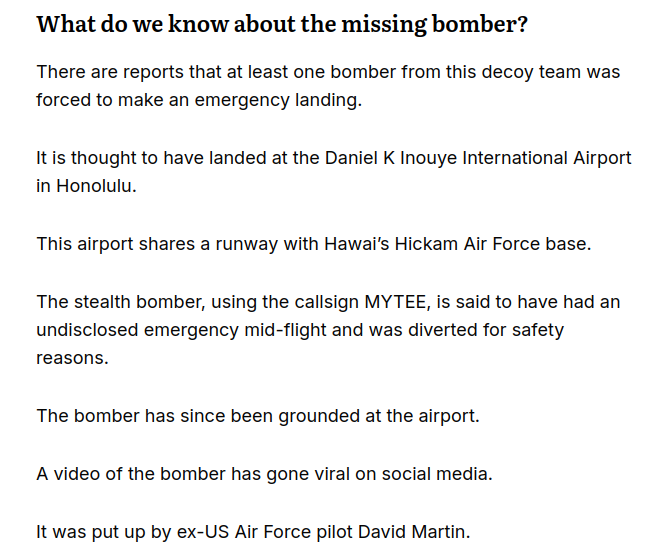Click the words "forced to make an emergency landing"
Viewport: 666px width, 549px height.
[198, 100]
